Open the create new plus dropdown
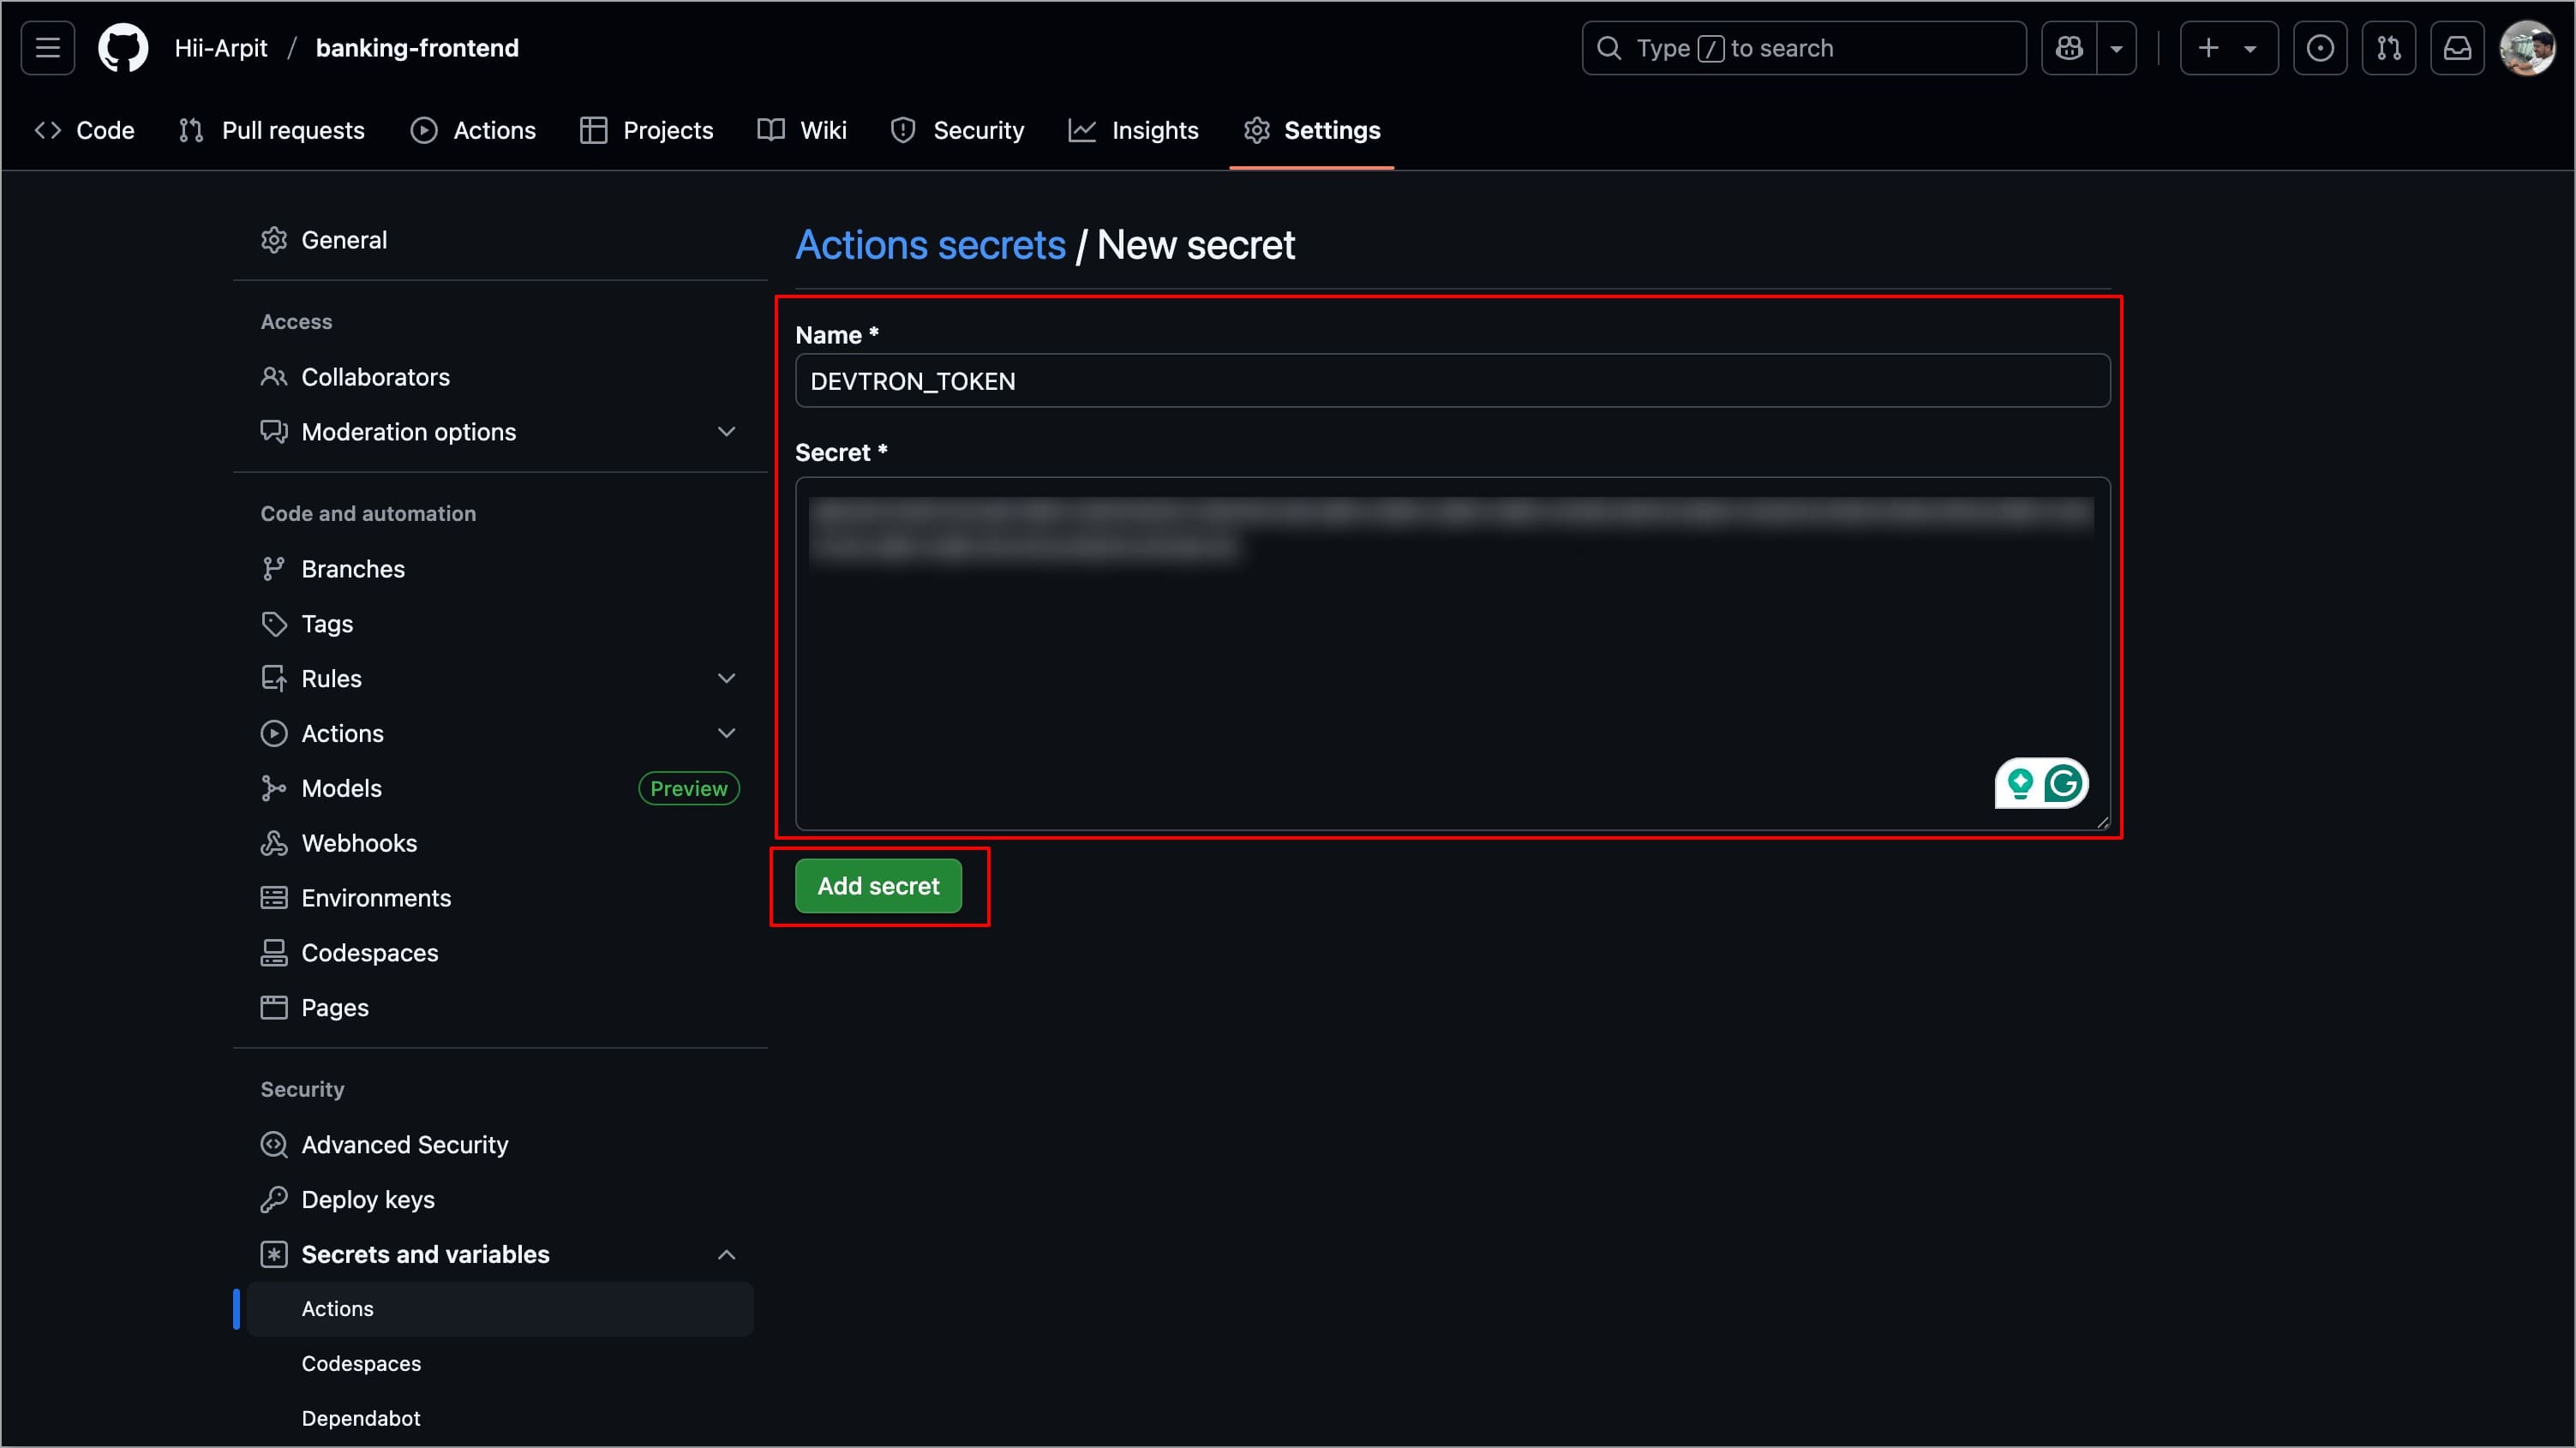 pyautogui.click(x=2228, y=48)
